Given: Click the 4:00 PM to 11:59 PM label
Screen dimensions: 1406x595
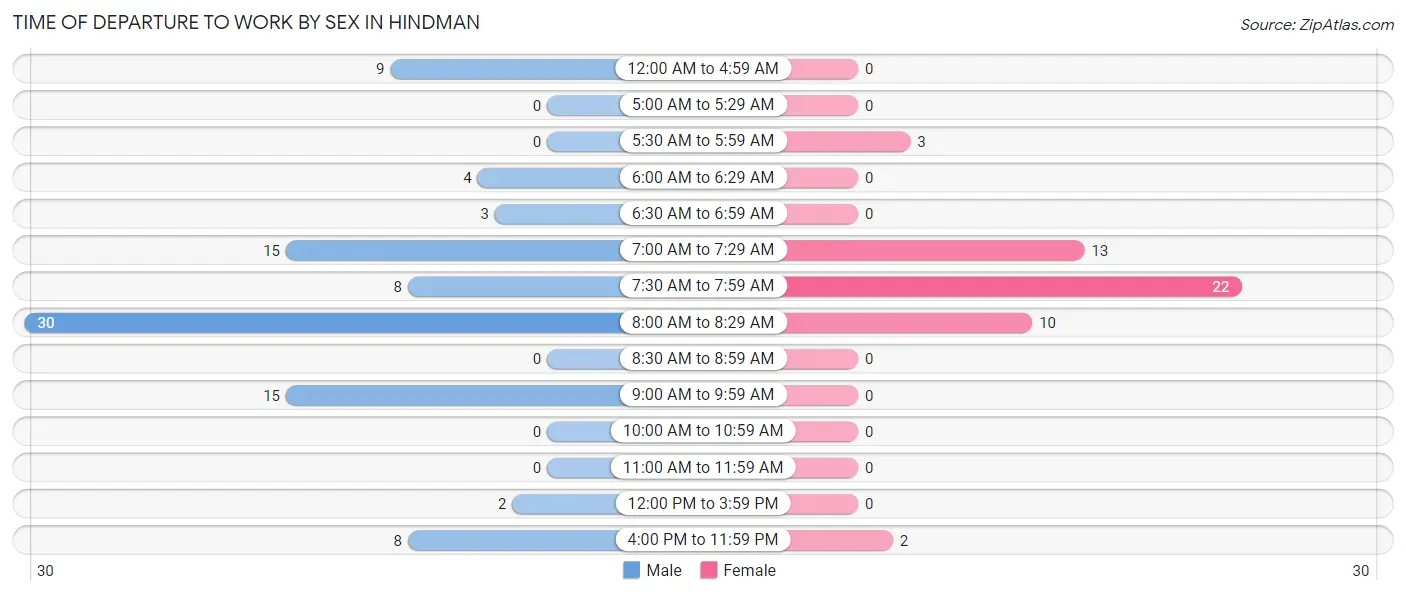Looking at the screenshot, I should pos(703,540).
